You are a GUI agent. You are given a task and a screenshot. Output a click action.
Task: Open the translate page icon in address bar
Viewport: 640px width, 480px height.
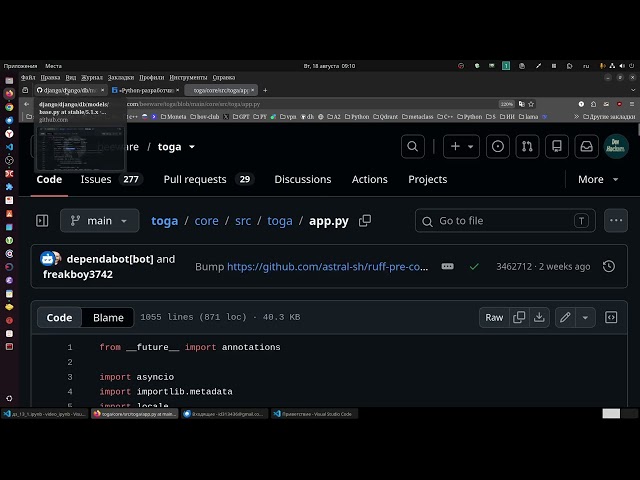point(521,104)
